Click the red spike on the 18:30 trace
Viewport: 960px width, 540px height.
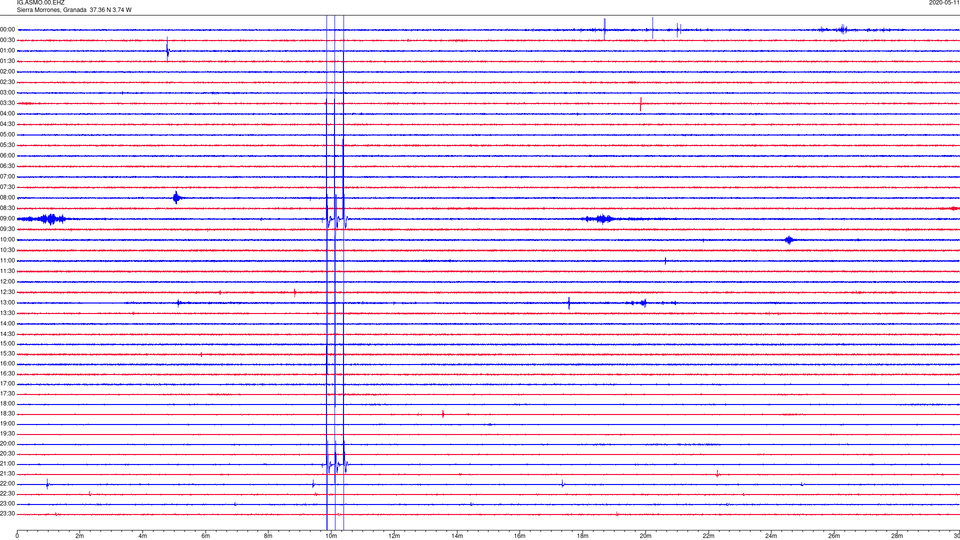pyautogui.click(x=443, y=414)
